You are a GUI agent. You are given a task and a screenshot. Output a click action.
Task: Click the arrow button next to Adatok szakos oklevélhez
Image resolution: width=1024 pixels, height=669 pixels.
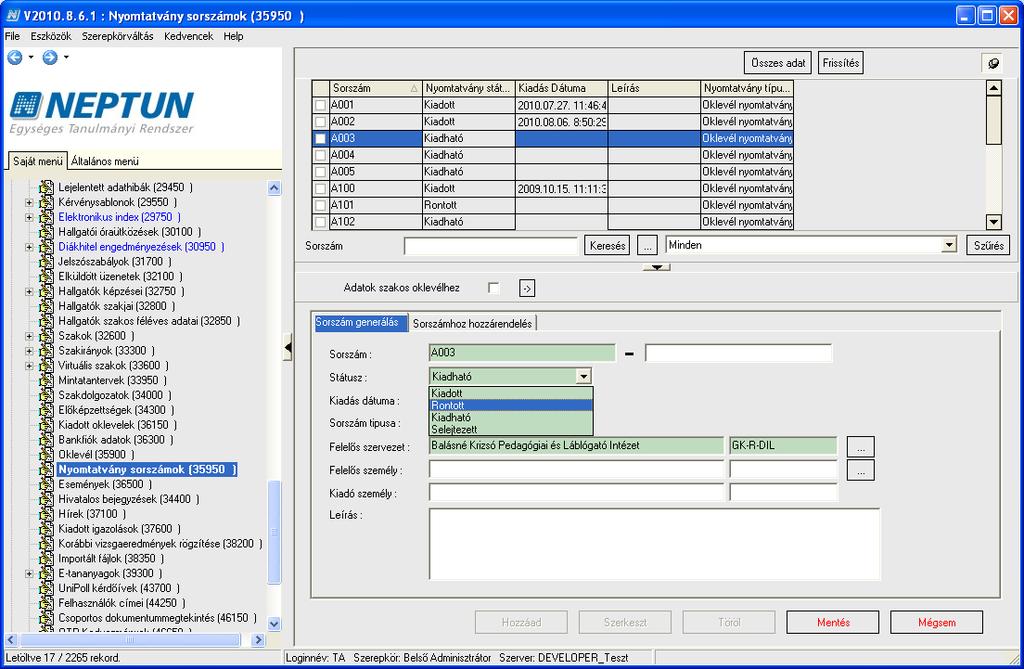(527, 288)
